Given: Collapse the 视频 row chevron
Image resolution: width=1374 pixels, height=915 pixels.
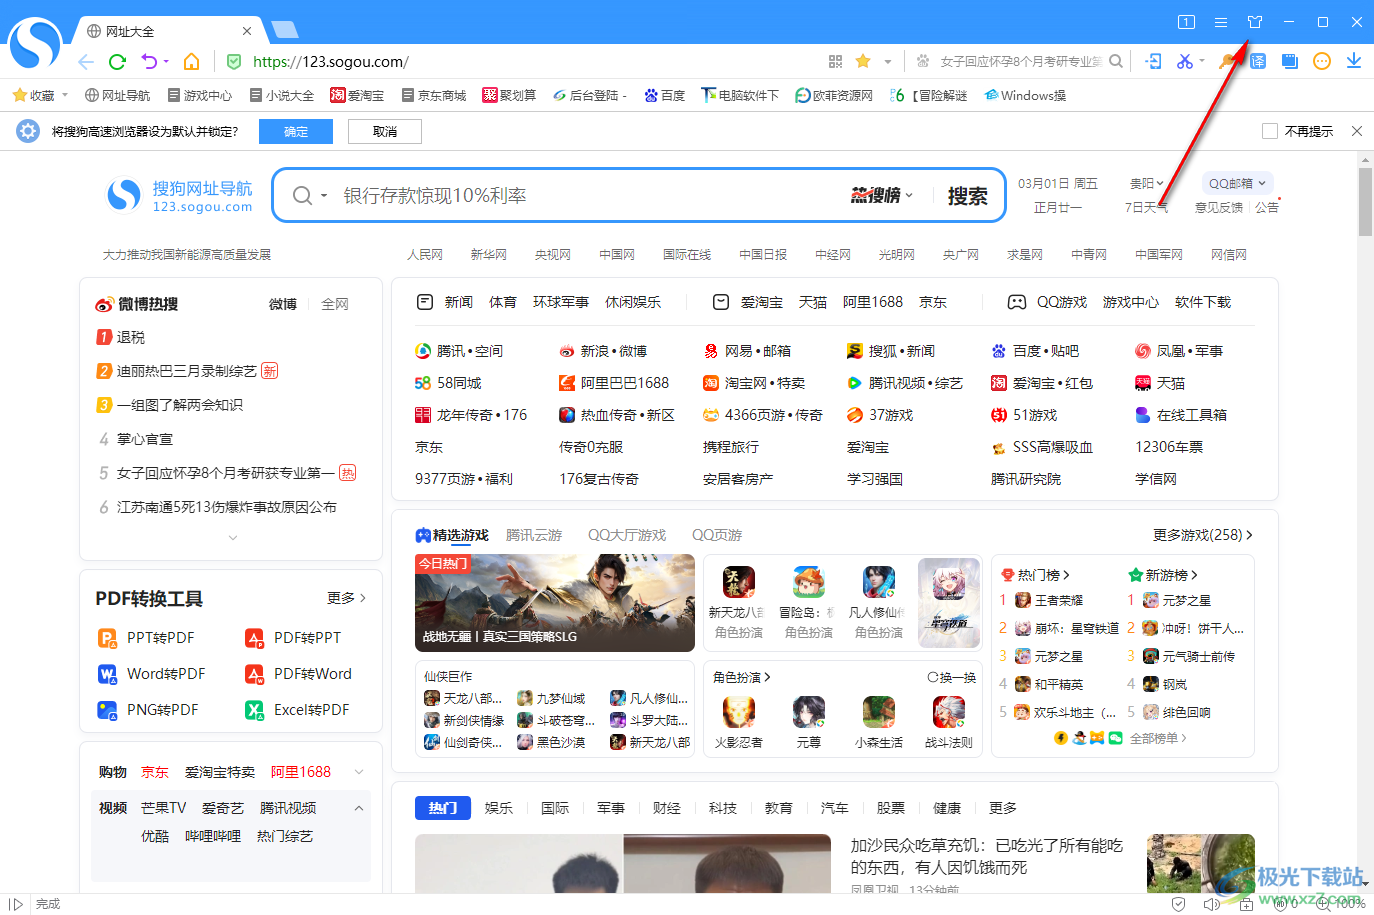Looking at the screenshot, I should [359, 808].
